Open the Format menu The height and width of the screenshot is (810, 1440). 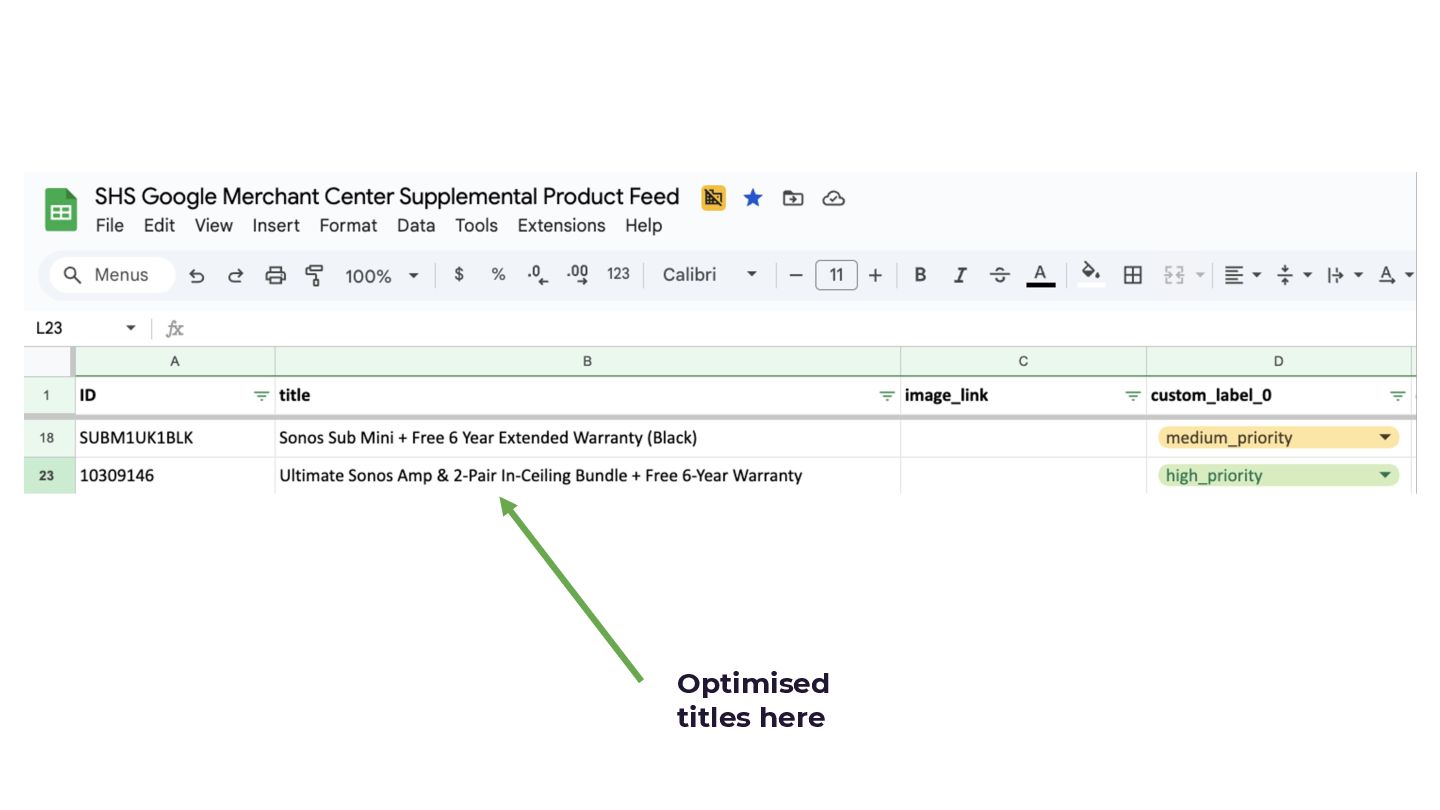tap(348, 226)
